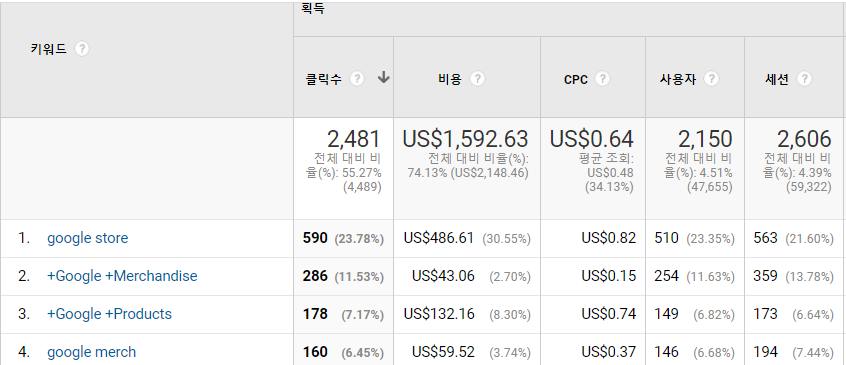Select sessions 173 in Products row
Screen dimensions: 846x365
766,314
